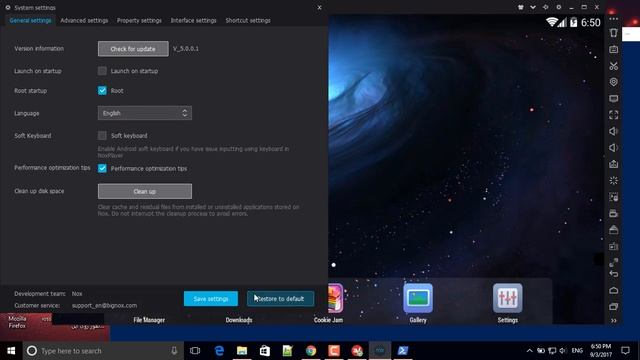Click the Save settings button
This screenshot has height=360, width=640.
(x=211, y=299)
